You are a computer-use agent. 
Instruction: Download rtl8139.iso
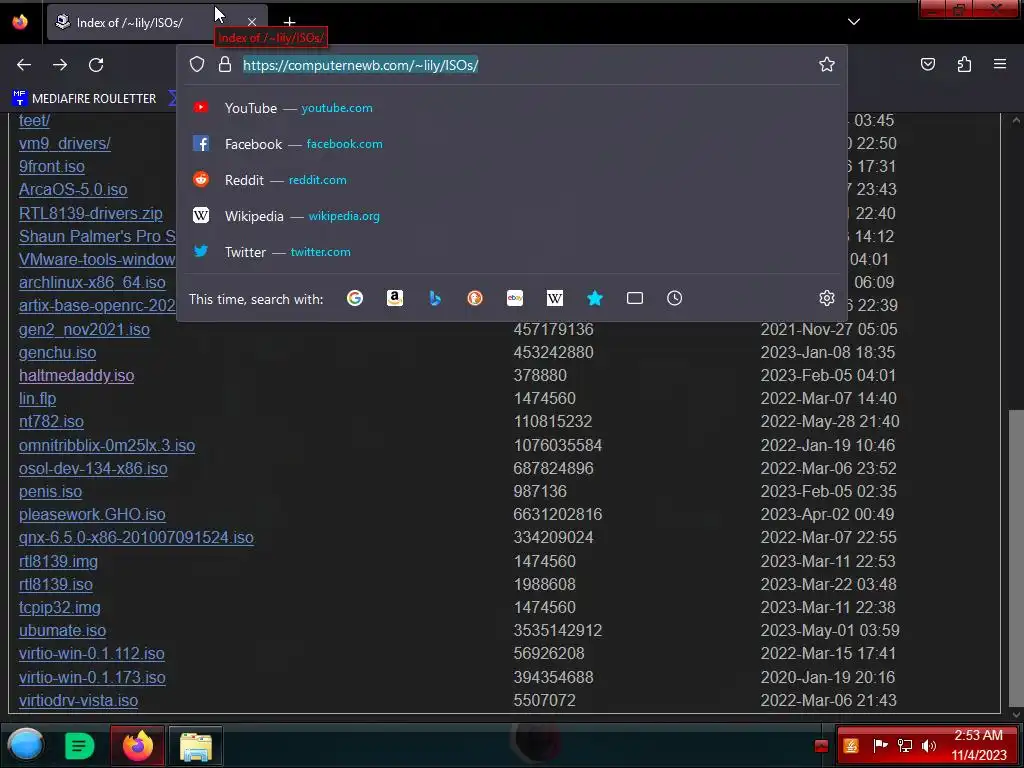click(x=56, y=584)
